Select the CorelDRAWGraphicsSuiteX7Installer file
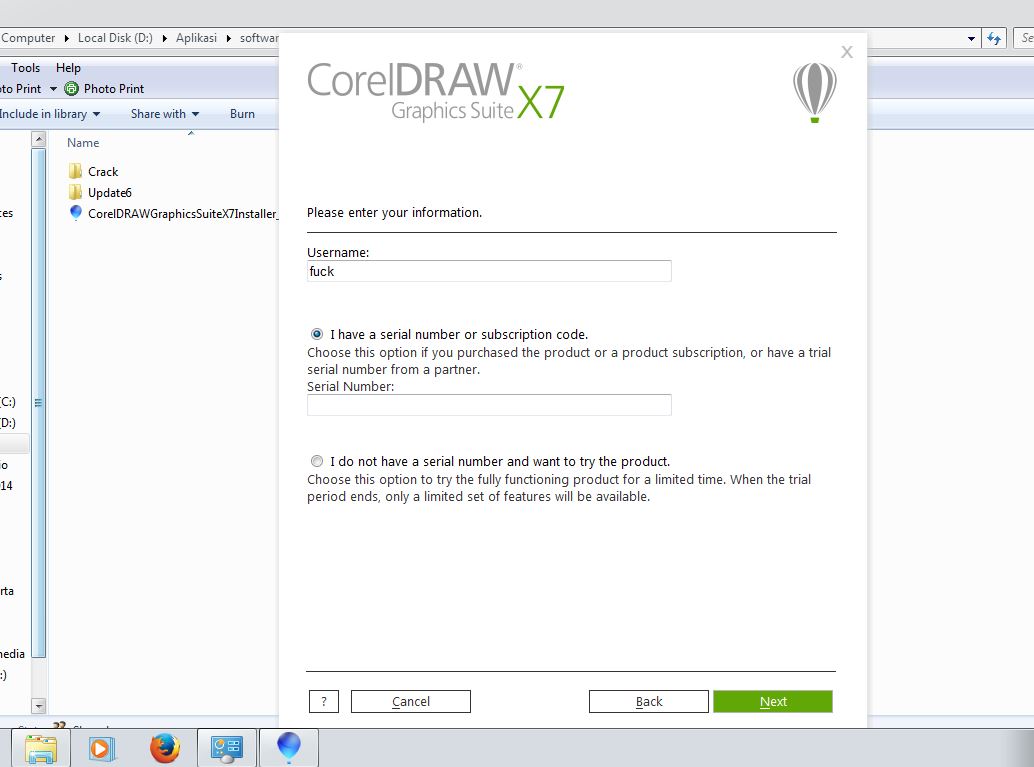This screenshot has width=1034, height=767. point(173,214)
